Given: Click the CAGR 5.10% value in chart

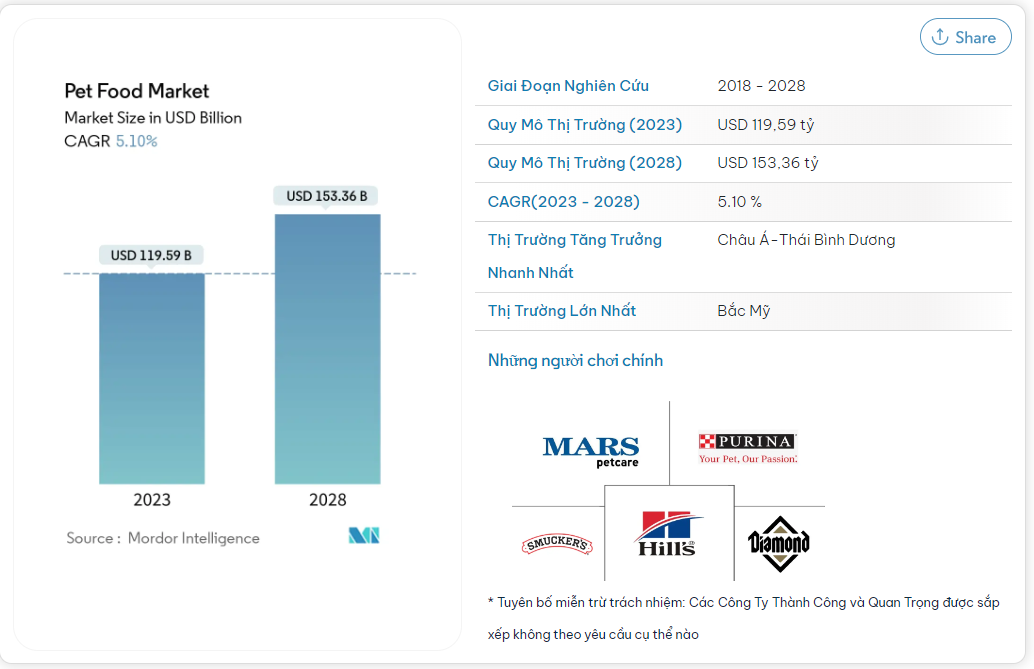Looking at the screenshot, I should point(136,141).
